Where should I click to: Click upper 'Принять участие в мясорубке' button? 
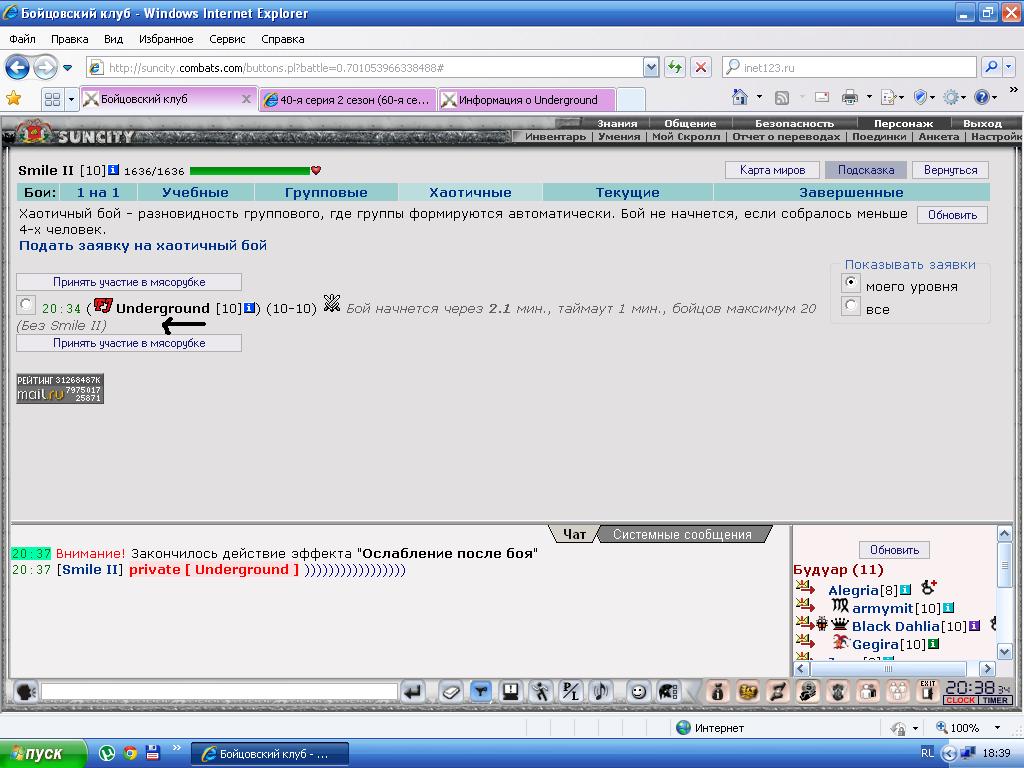click(x=129, y=281)
